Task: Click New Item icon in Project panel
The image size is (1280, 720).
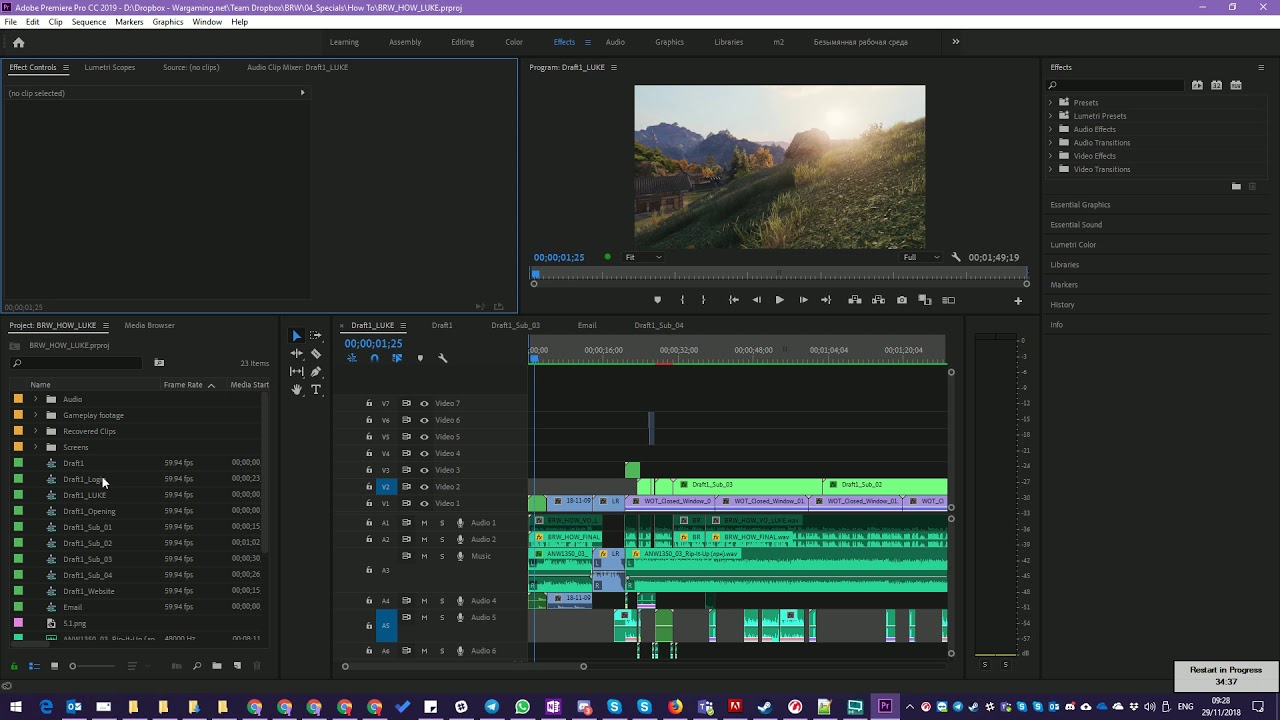Action: coord(237,666)
